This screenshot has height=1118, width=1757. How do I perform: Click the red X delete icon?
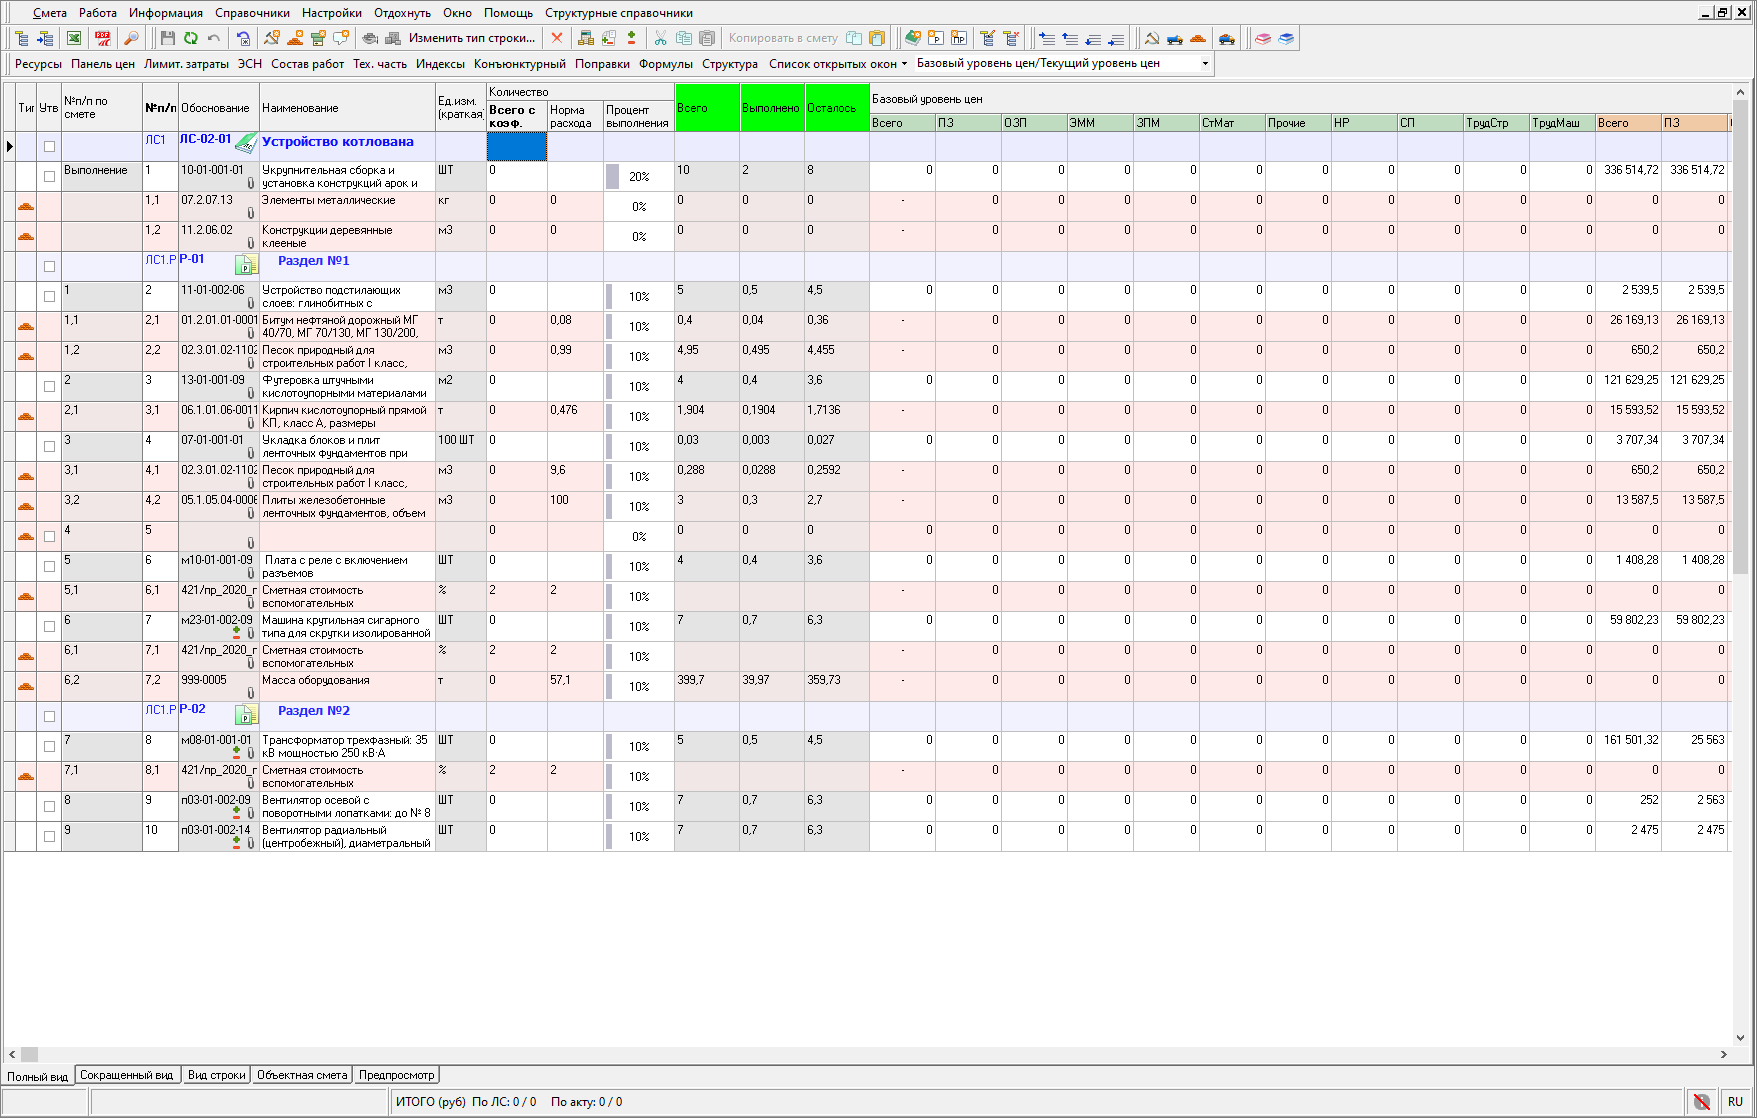(x=557, y=38)
